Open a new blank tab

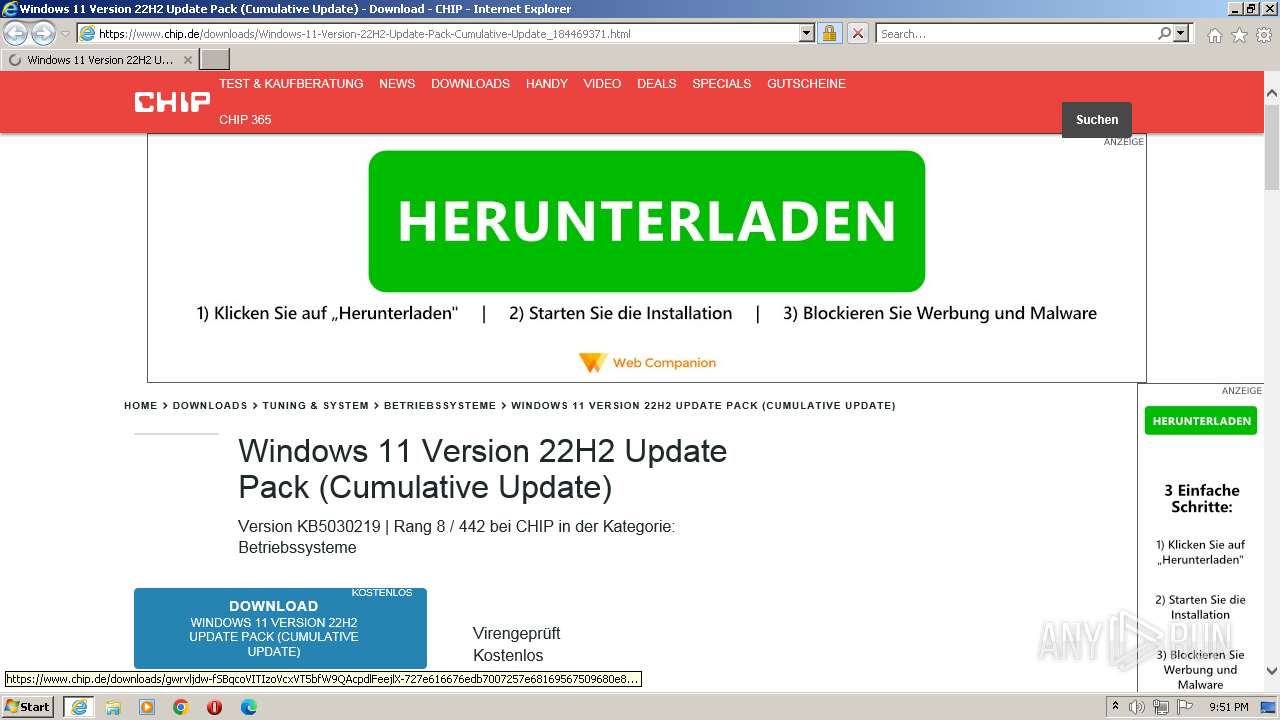(215, 59)
